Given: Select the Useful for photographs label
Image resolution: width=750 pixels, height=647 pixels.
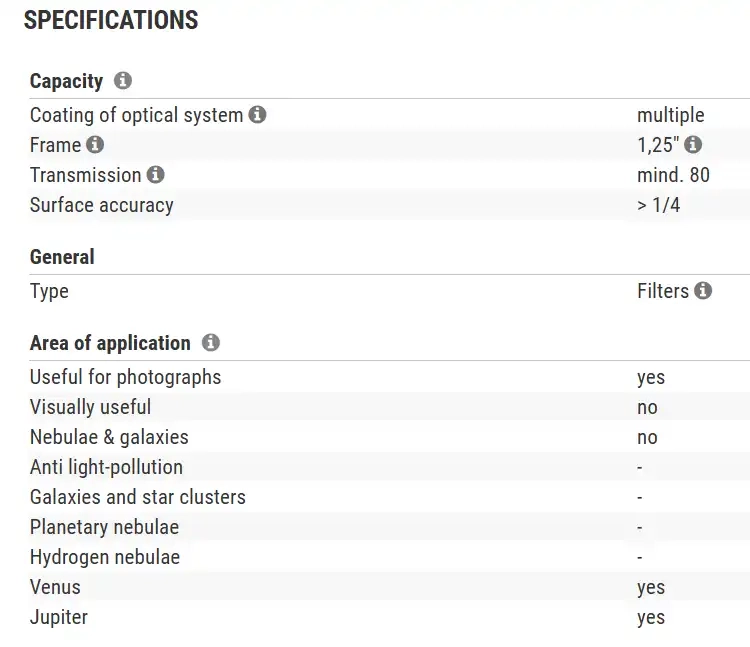Looking at the screenshot, I should 125,377.
